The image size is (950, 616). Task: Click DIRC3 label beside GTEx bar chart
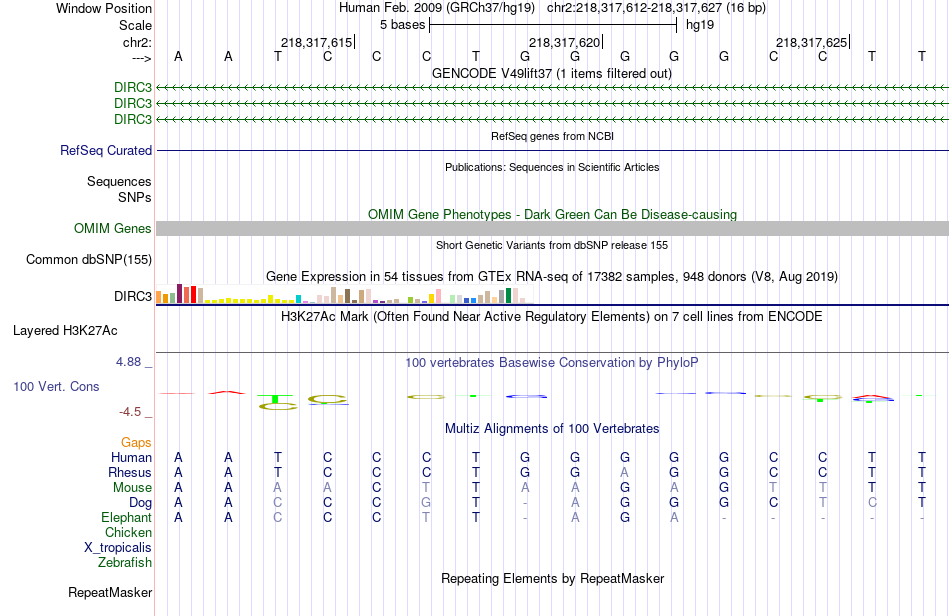point(133,296)
